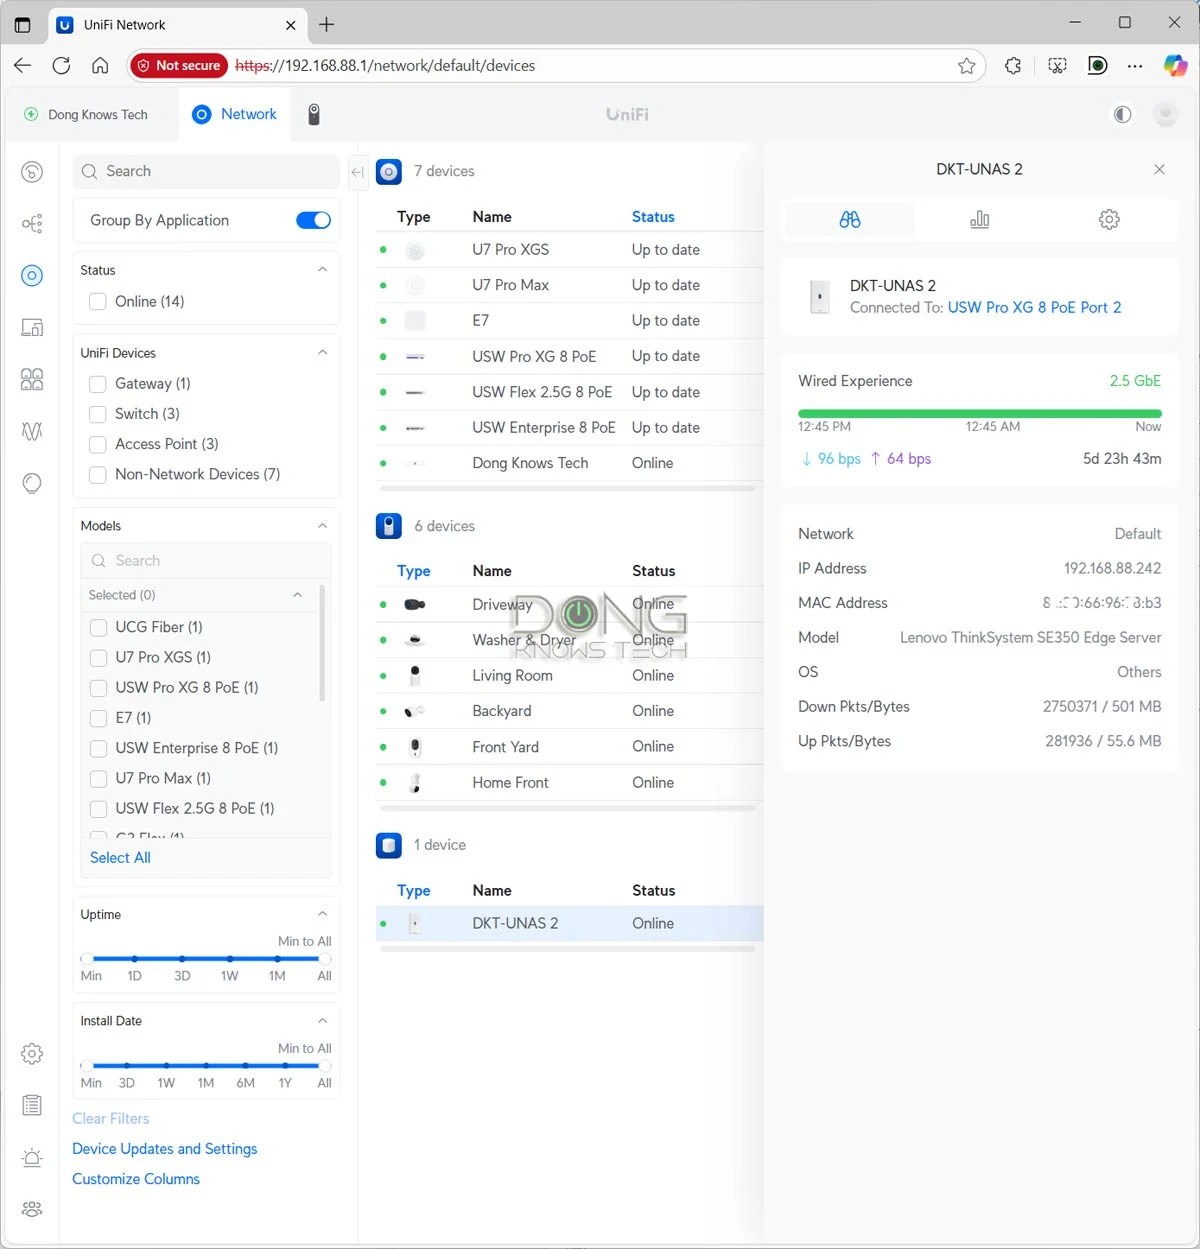Open Device Updates and Settings link
Screen dimensions: 1200x1249
click(x=165, y=1149)
